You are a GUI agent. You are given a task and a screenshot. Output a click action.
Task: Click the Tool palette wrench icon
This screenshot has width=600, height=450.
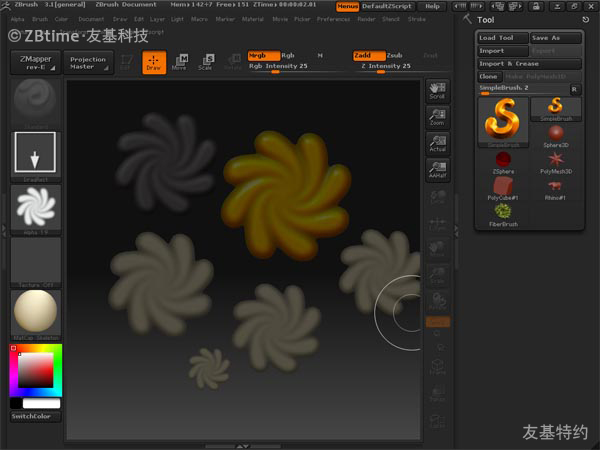[467, 19]
